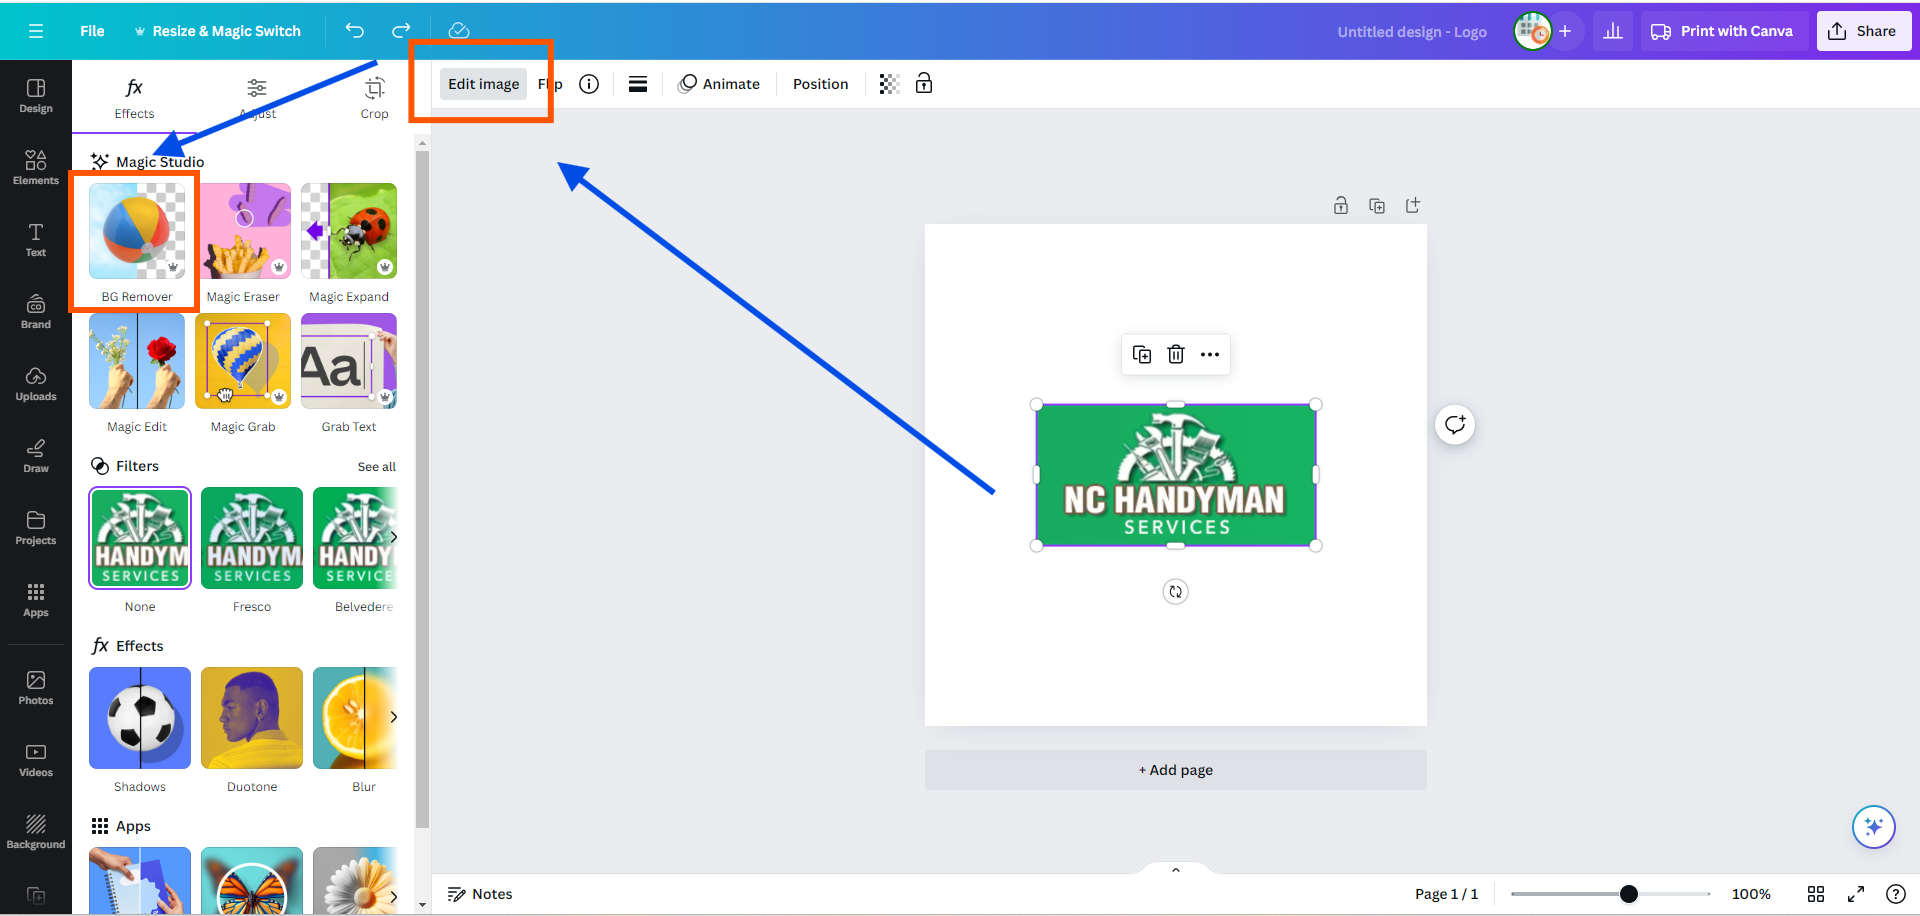Open the Elements sidebar panel

36,168
